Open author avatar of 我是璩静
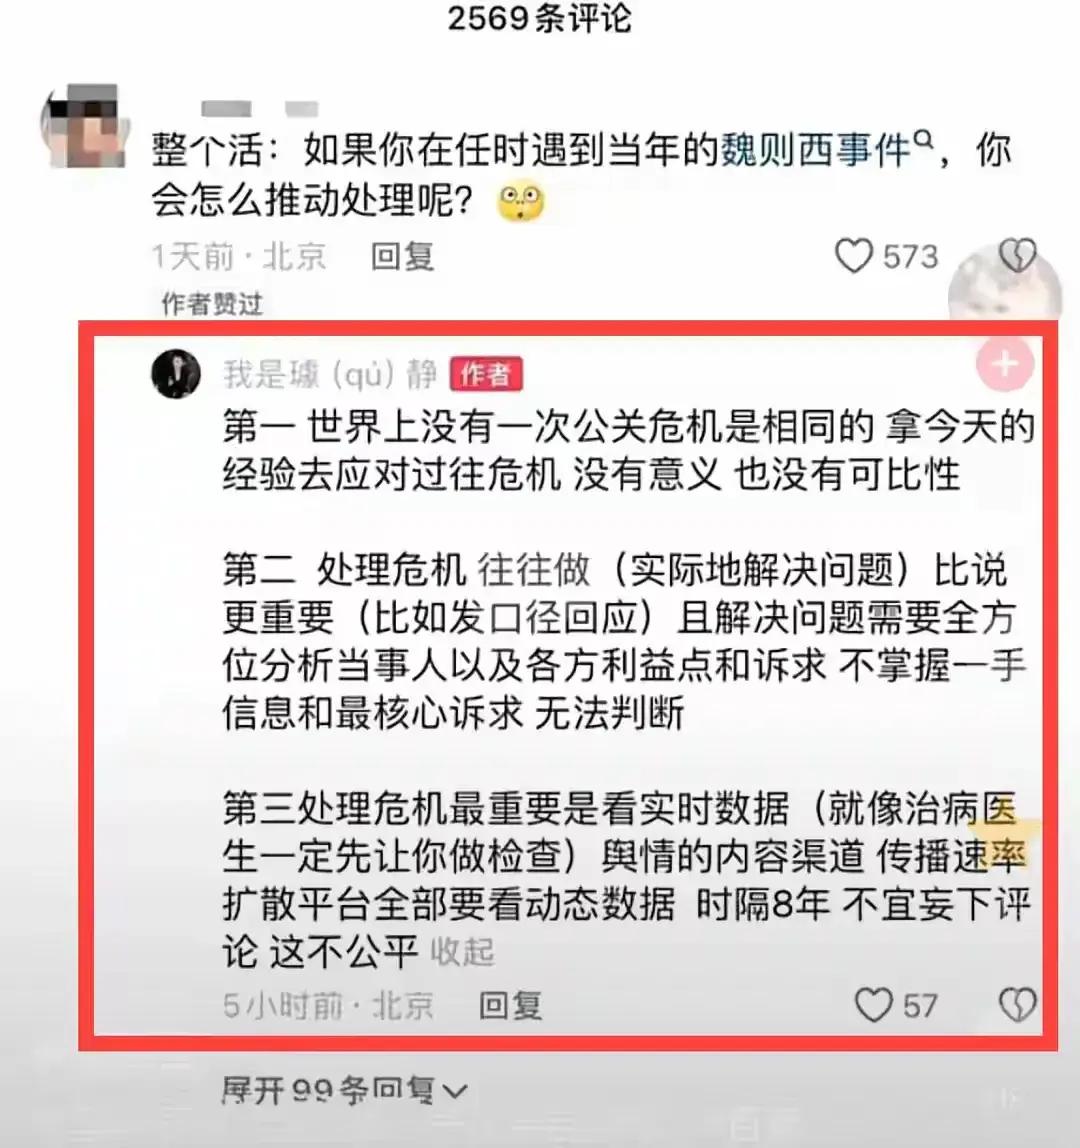The height and width of the screenshot is (1148, 1080). coord(176,373)
